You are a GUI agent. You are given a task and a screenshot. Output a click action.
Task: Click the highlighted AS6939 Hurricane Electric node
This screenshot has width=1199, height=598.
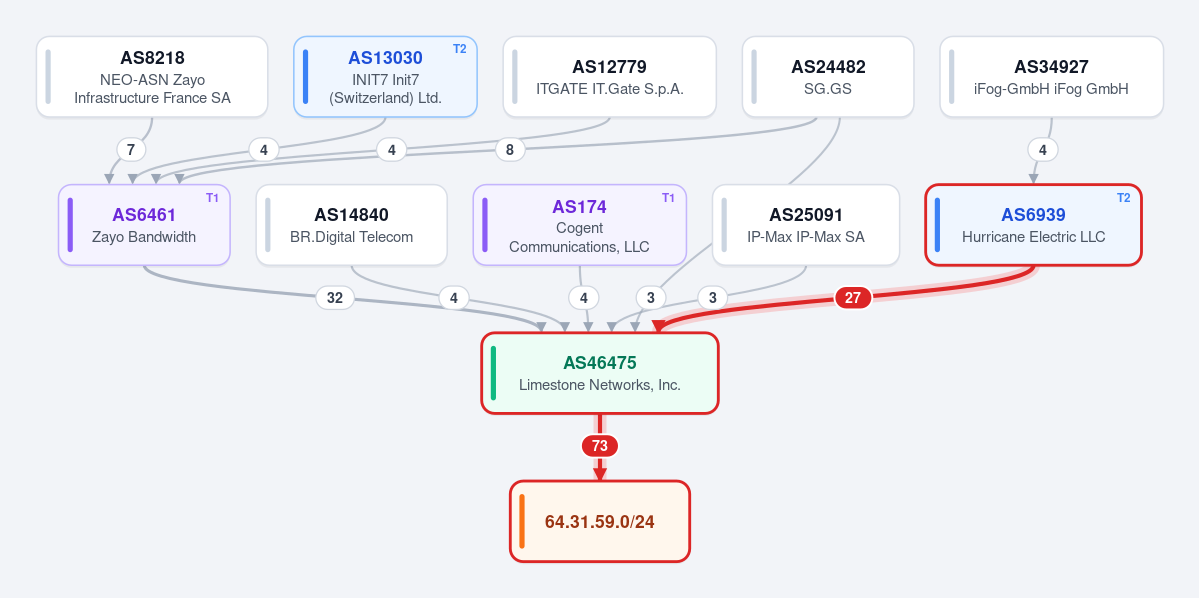click(1034, 225)
